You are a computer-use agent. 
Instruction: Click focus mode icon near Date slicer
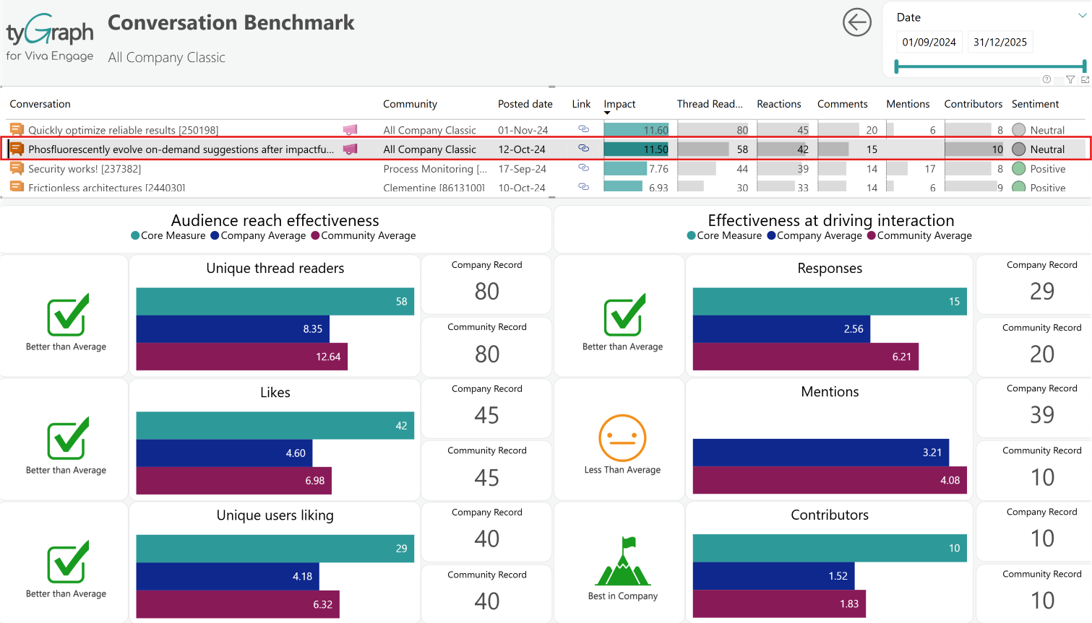1085,79
